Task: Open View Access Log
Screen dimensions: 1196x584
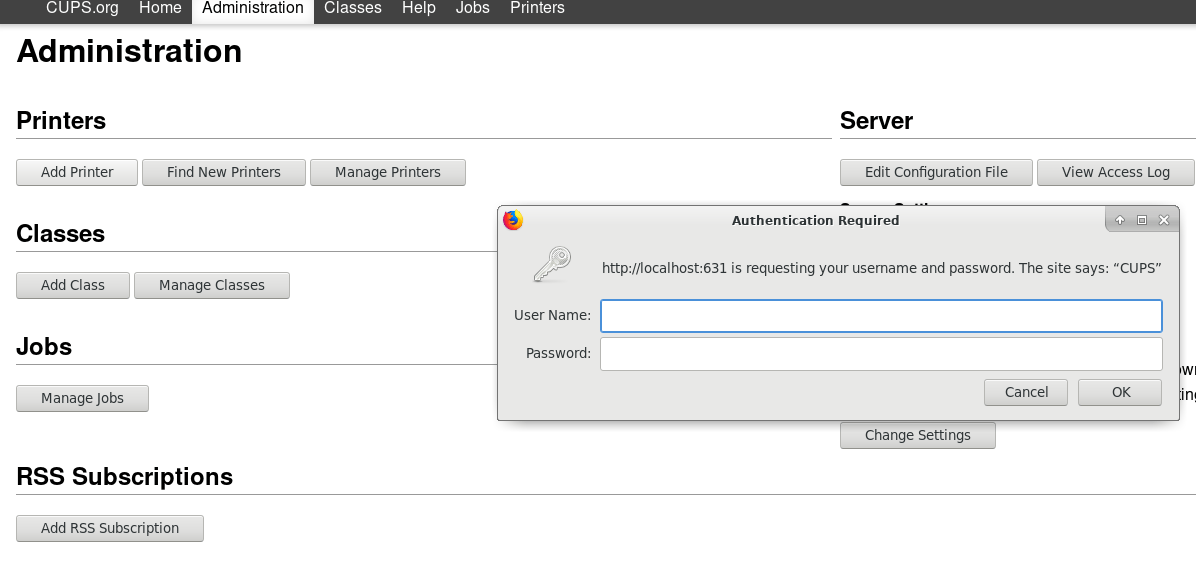Action: click(1115, 172)
